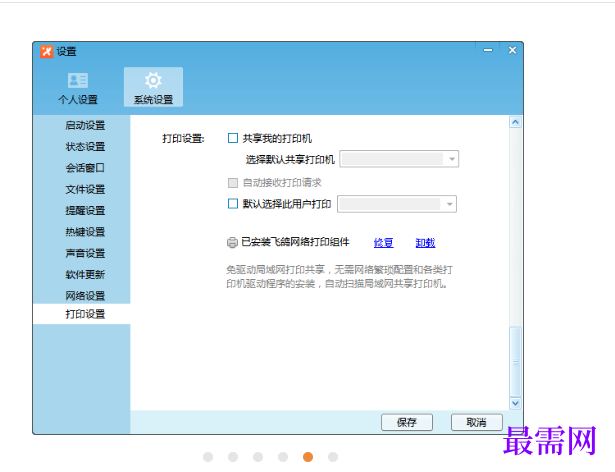The image size is (615, 472).
Task: Go to 启动设置 in sidebar
Action: 85,126
